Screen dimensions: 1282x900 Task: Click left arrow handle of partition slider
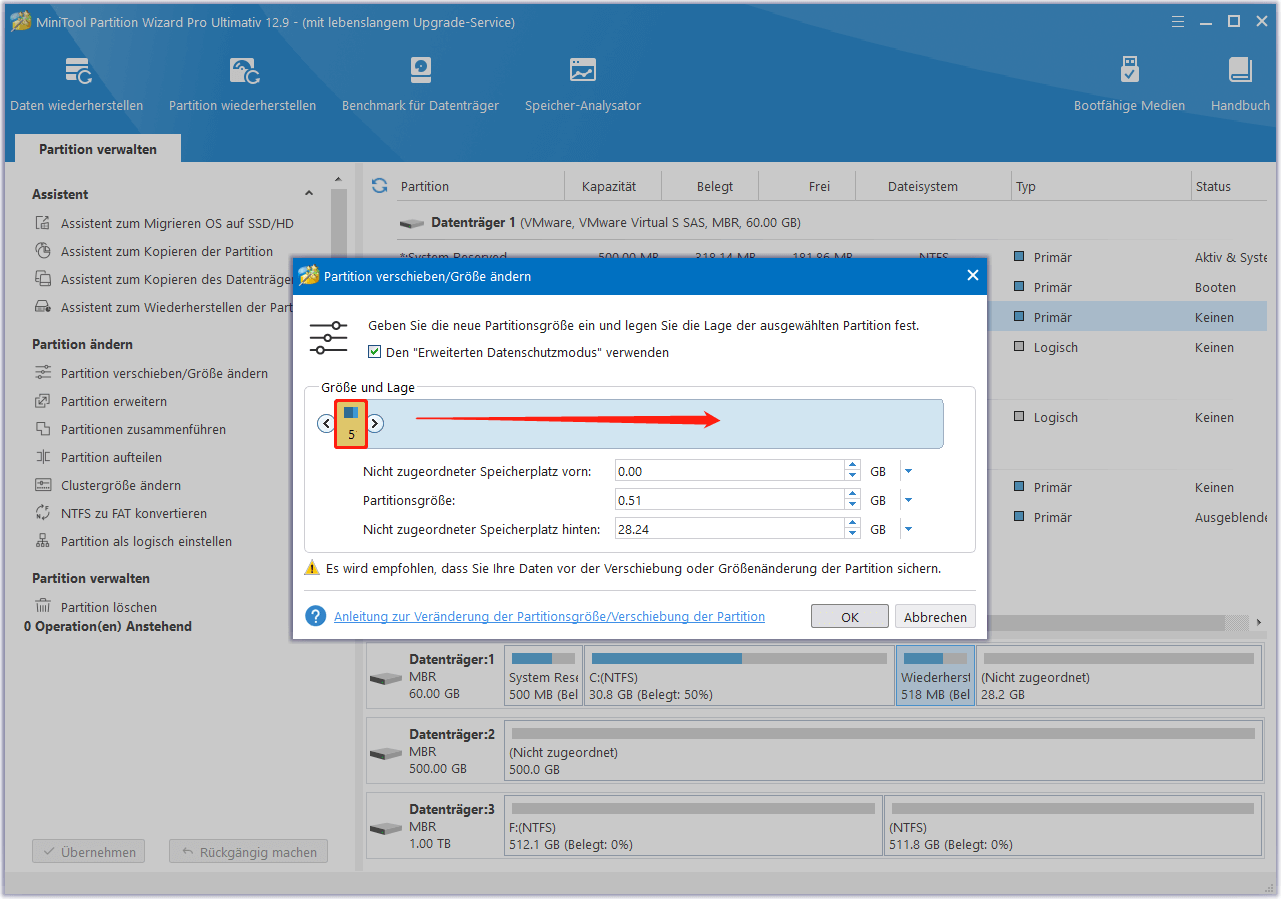click(326, 424)
